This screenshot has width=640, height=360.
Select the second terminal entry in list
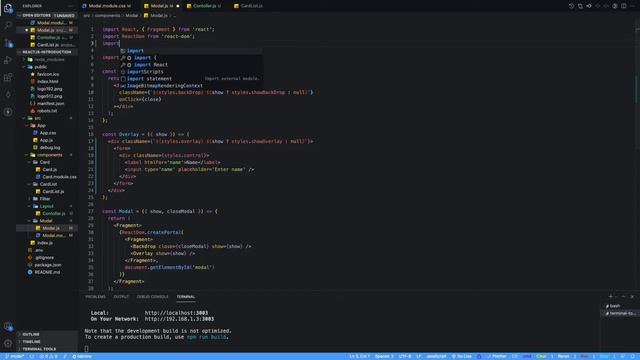(620, 313)
